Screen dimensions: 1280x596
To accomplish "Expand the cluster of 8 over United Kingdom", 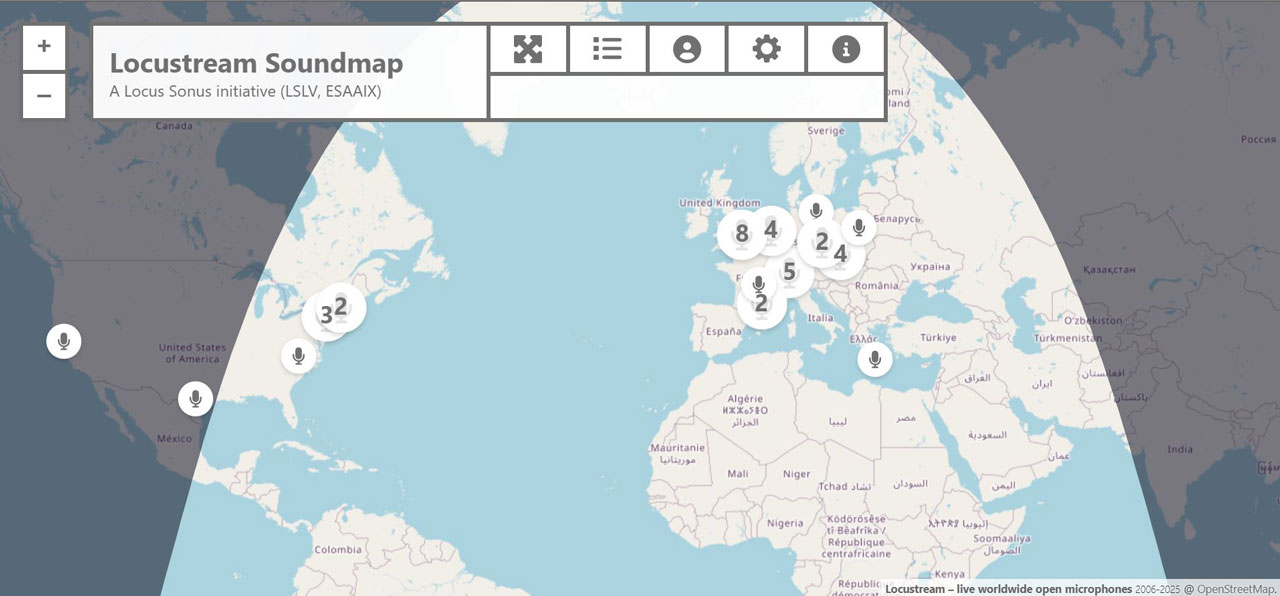I will click(x=741, y=235).
